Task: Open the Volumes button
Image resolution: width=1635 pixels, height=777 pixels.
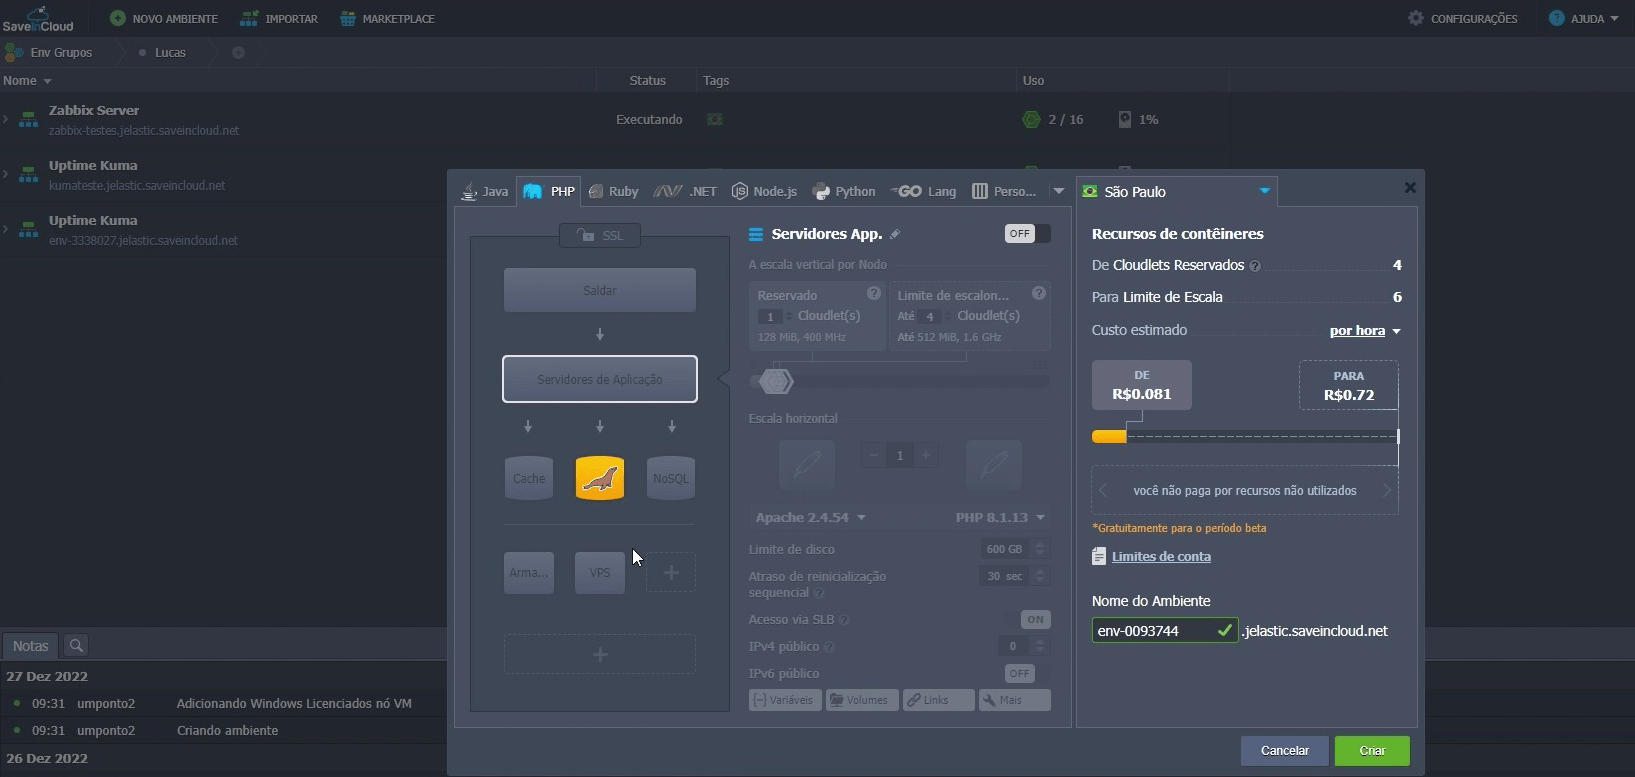Action: click(861, 700)
